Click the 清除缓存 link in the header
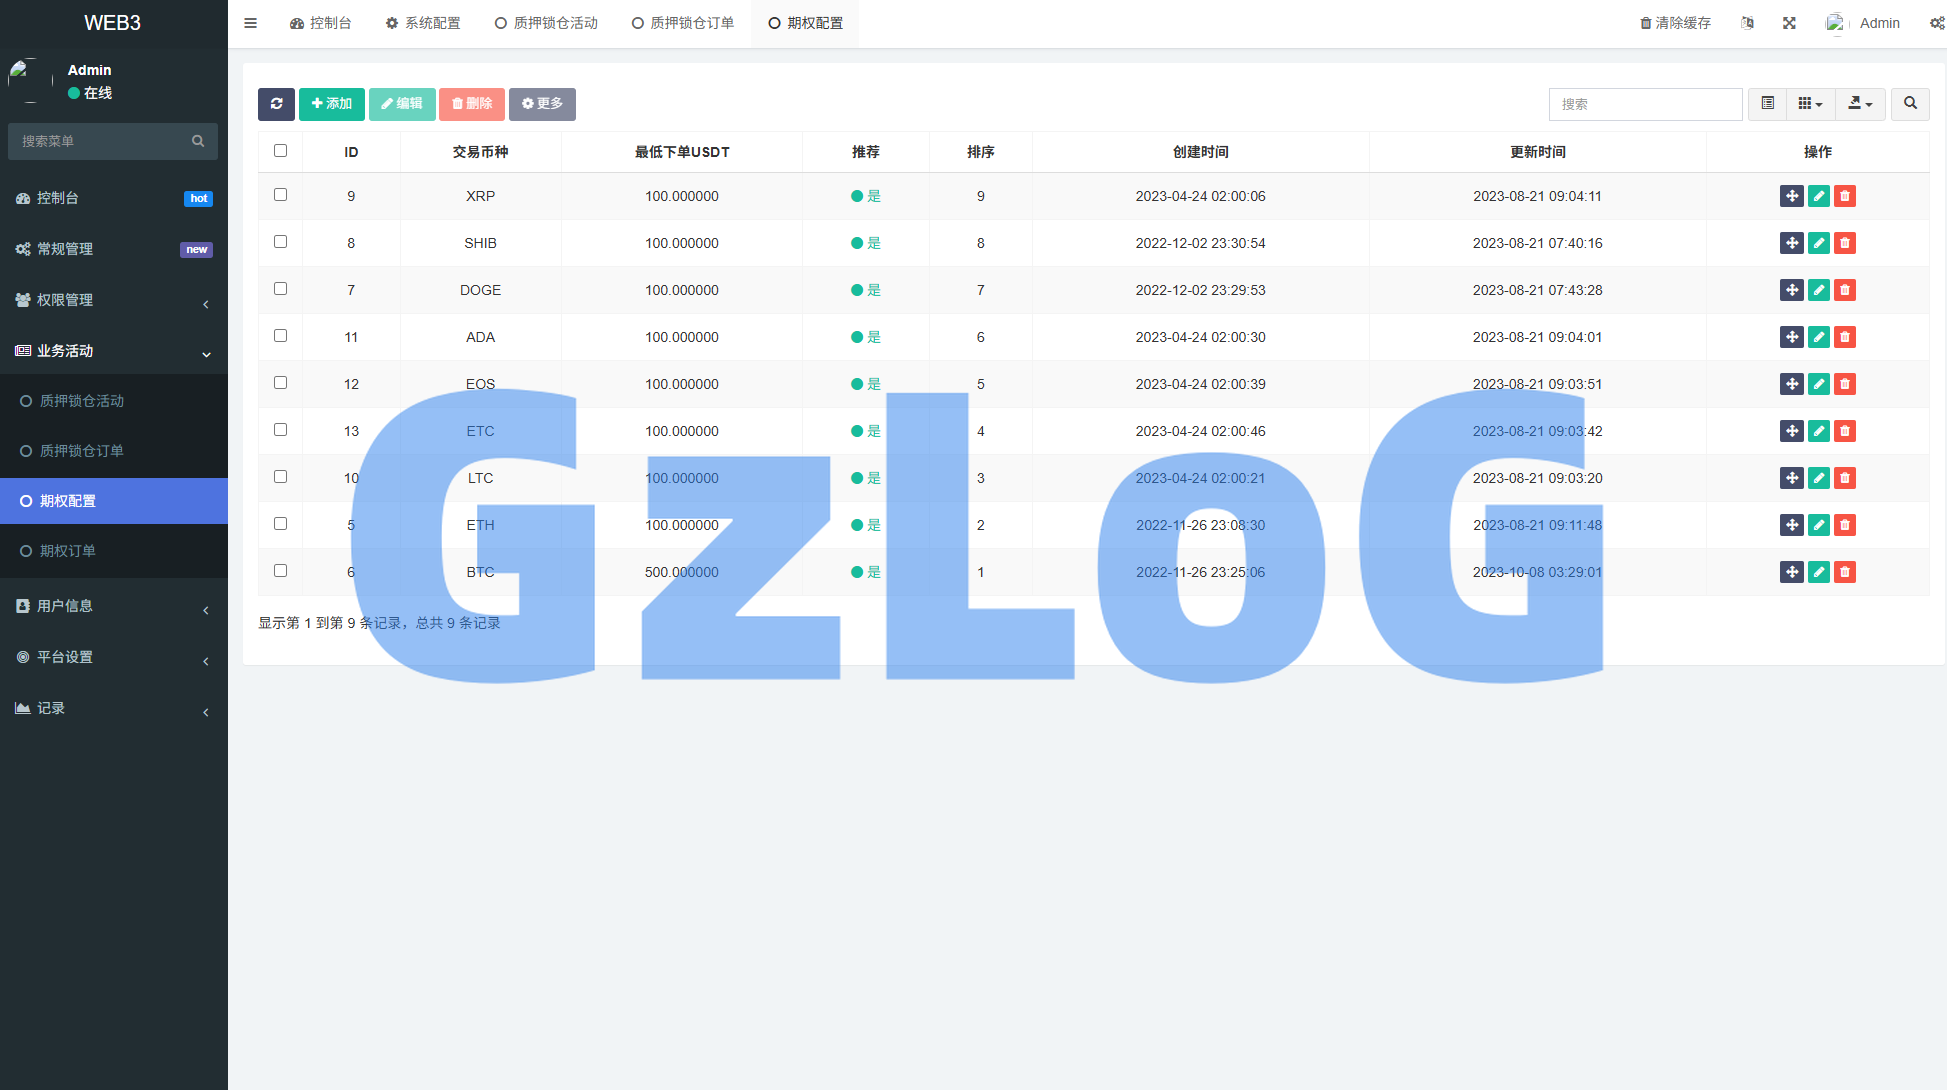Image resolution: width=1947 pixels, height=1090 pixels. [x=1675, y=23]
